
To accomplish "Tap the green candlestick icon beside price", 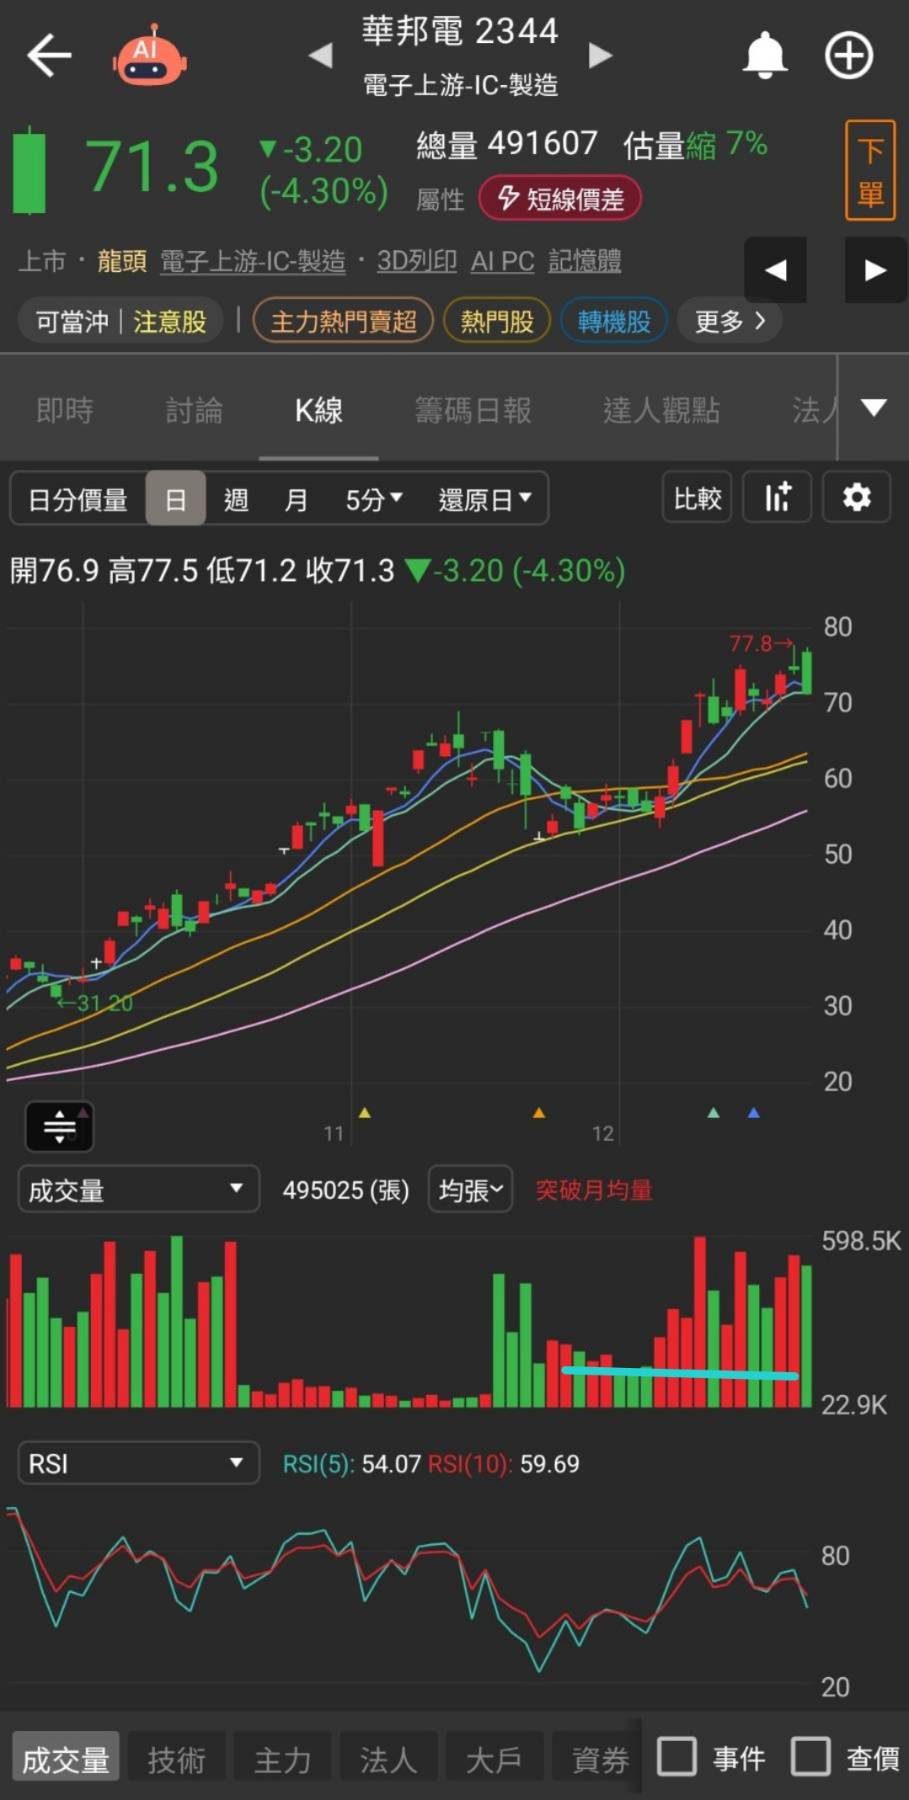I will click(x=29, y=170).
